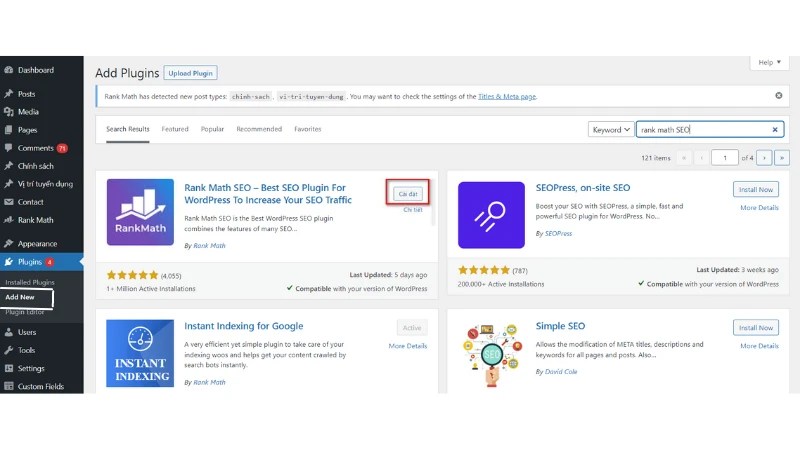Go to next page of results
This screenshot has width=800, height=450.
(x=764, y=158)
